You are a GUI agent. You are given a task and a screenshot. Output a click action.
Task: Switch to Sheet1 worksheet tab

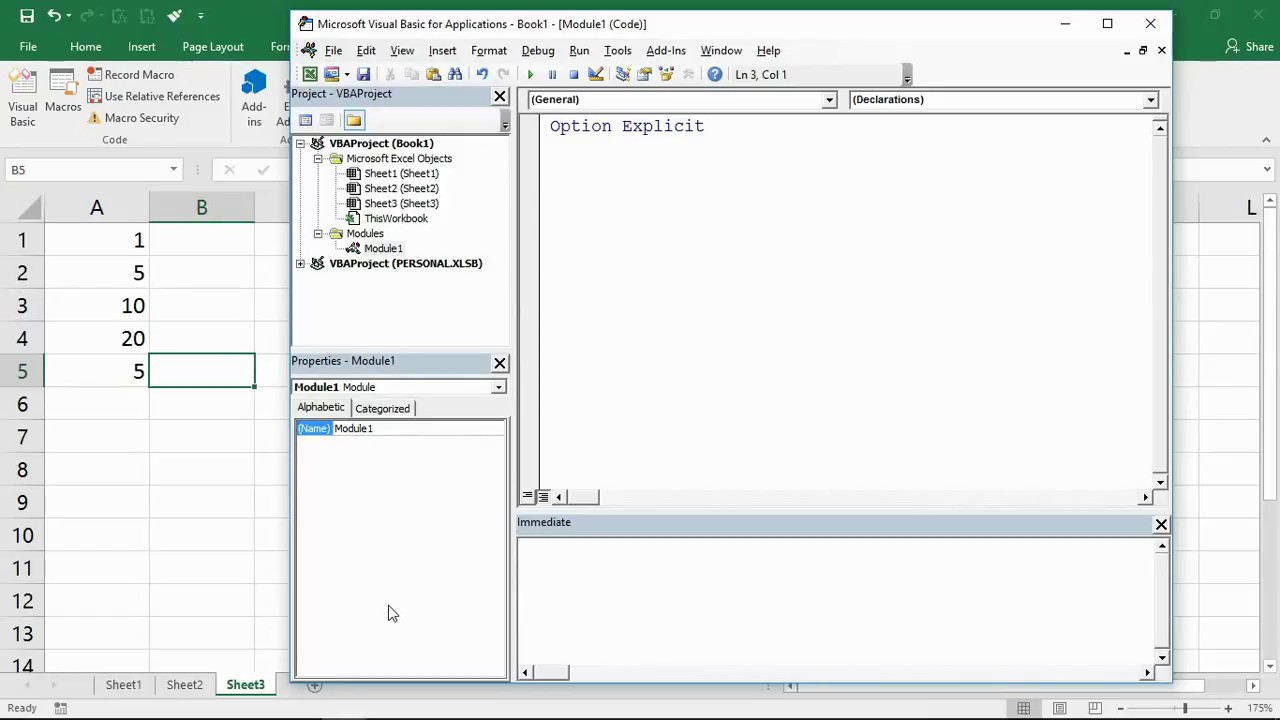[124, 685]
